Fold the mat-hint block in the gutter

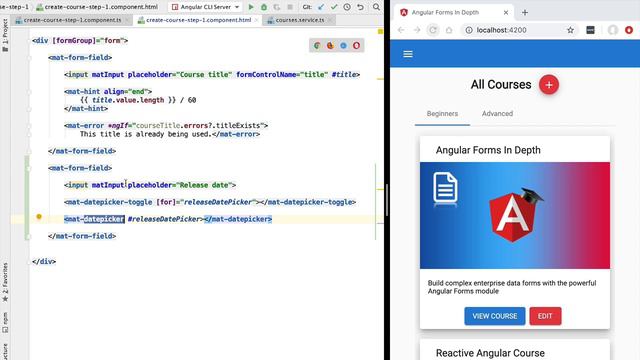pos(29,91)
